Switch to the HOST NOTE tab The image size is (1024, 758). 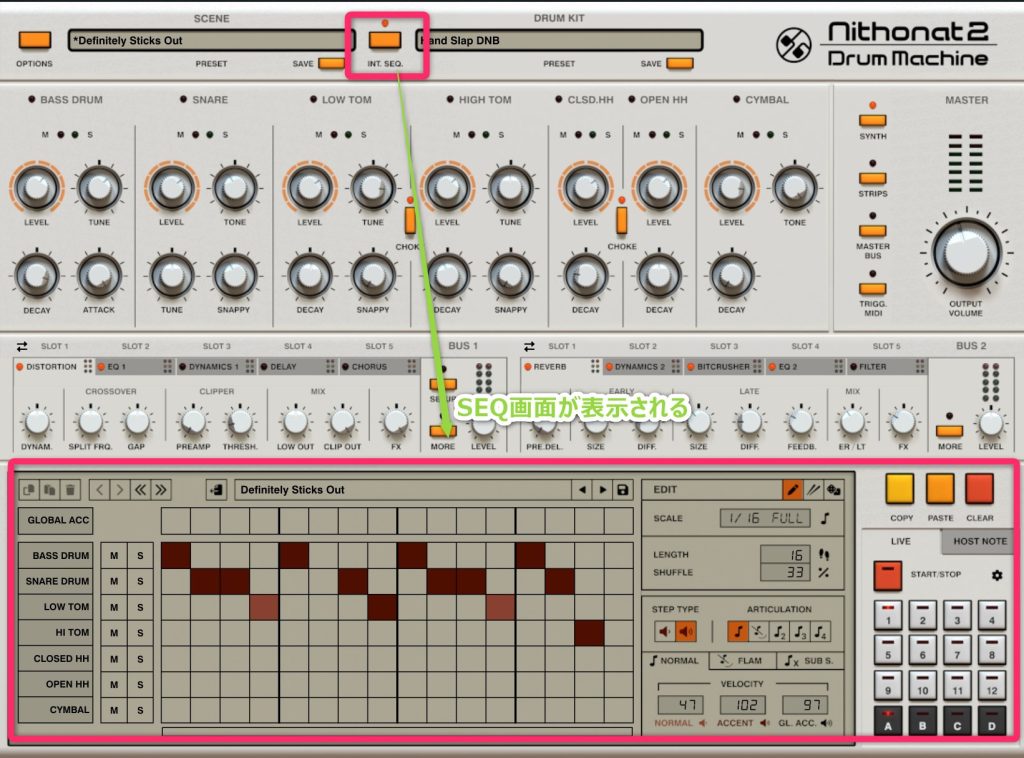[x=979, y=541]
